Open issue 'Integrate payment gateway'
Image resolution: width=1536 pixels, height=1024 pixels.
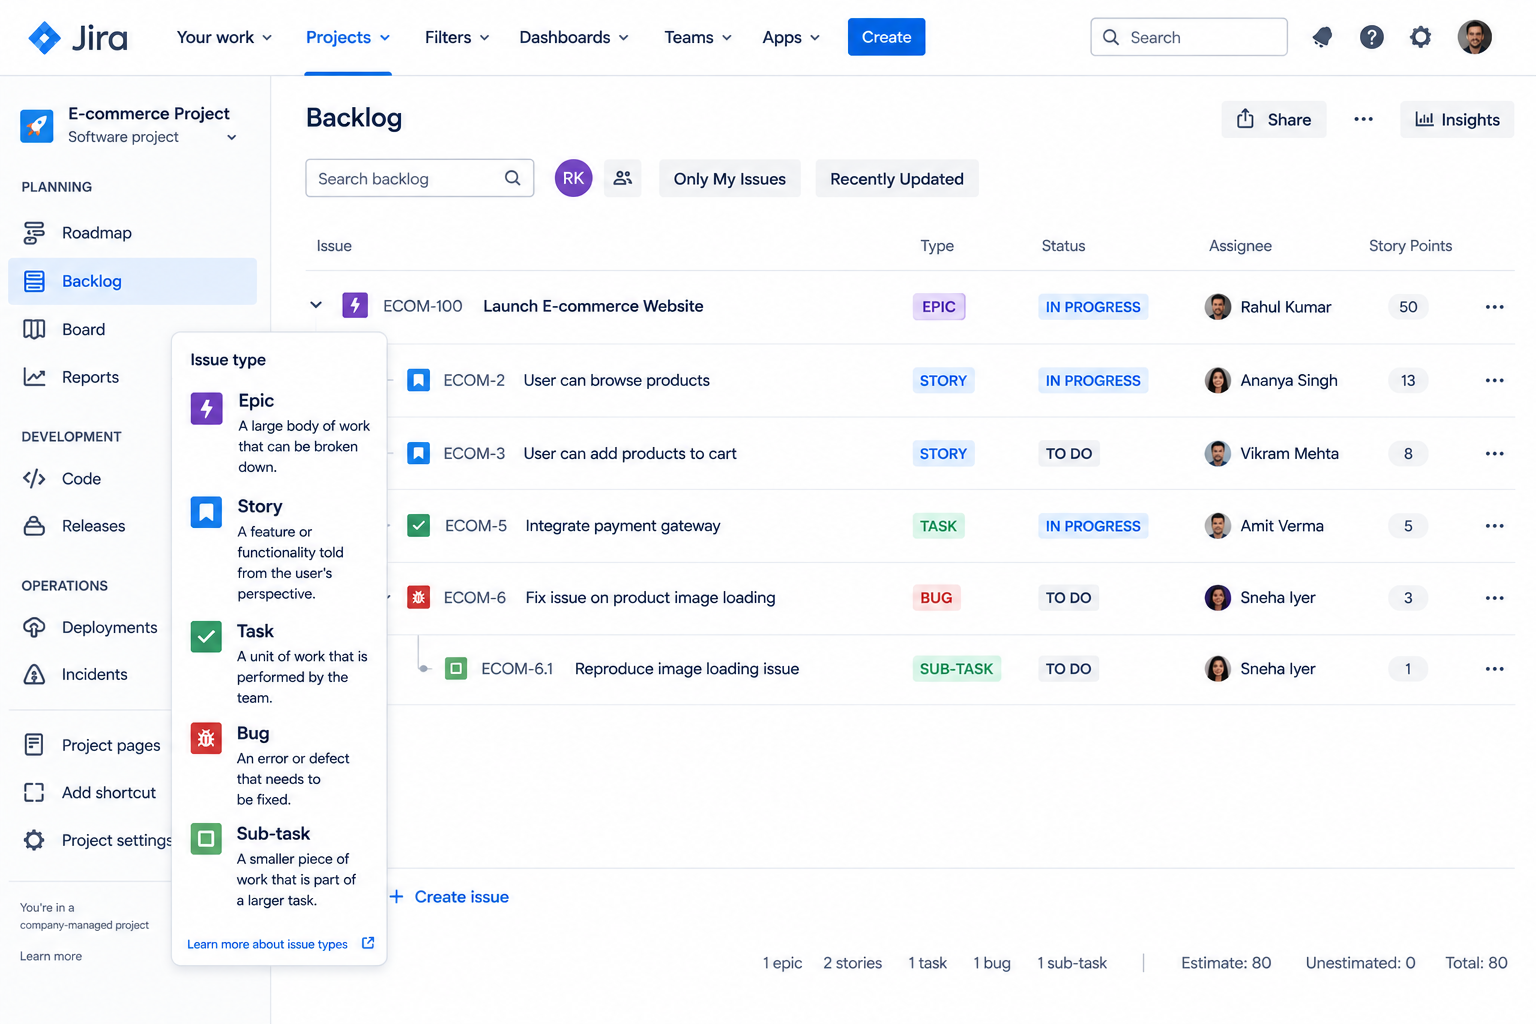pyautogui.click(x=623, y=525)
